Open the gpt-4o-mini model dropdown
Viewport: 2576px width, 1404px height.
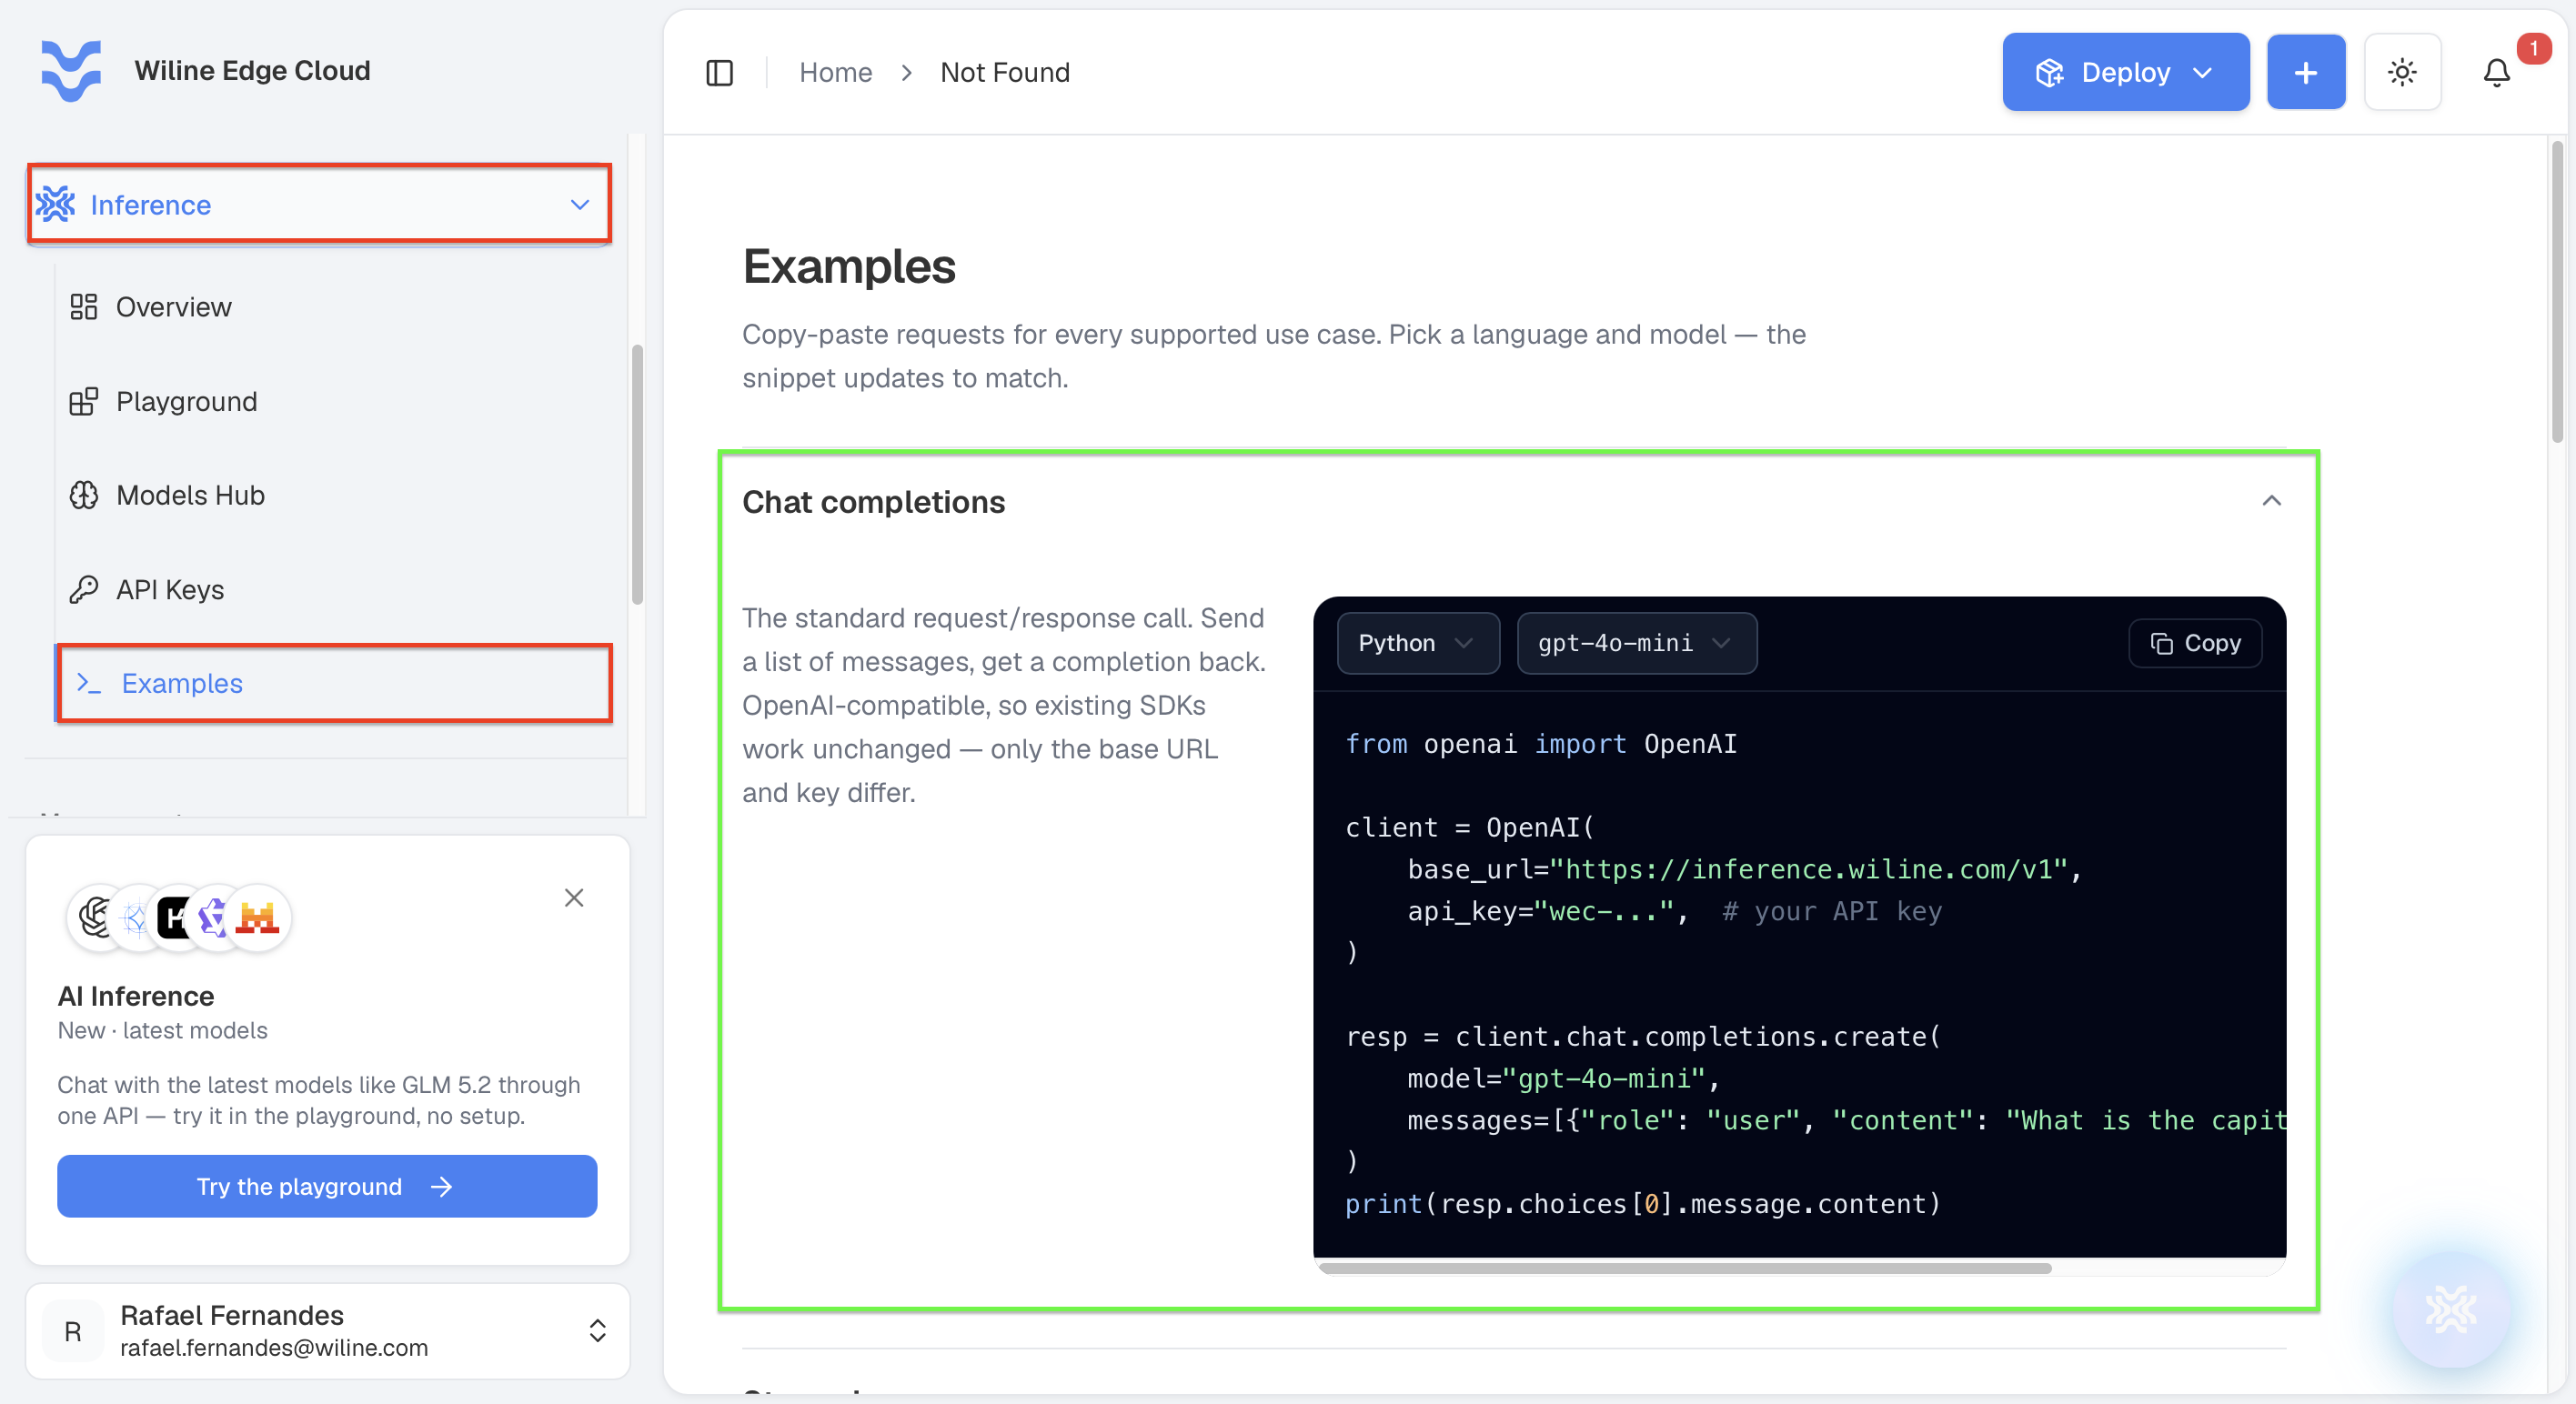point(1636,643)
